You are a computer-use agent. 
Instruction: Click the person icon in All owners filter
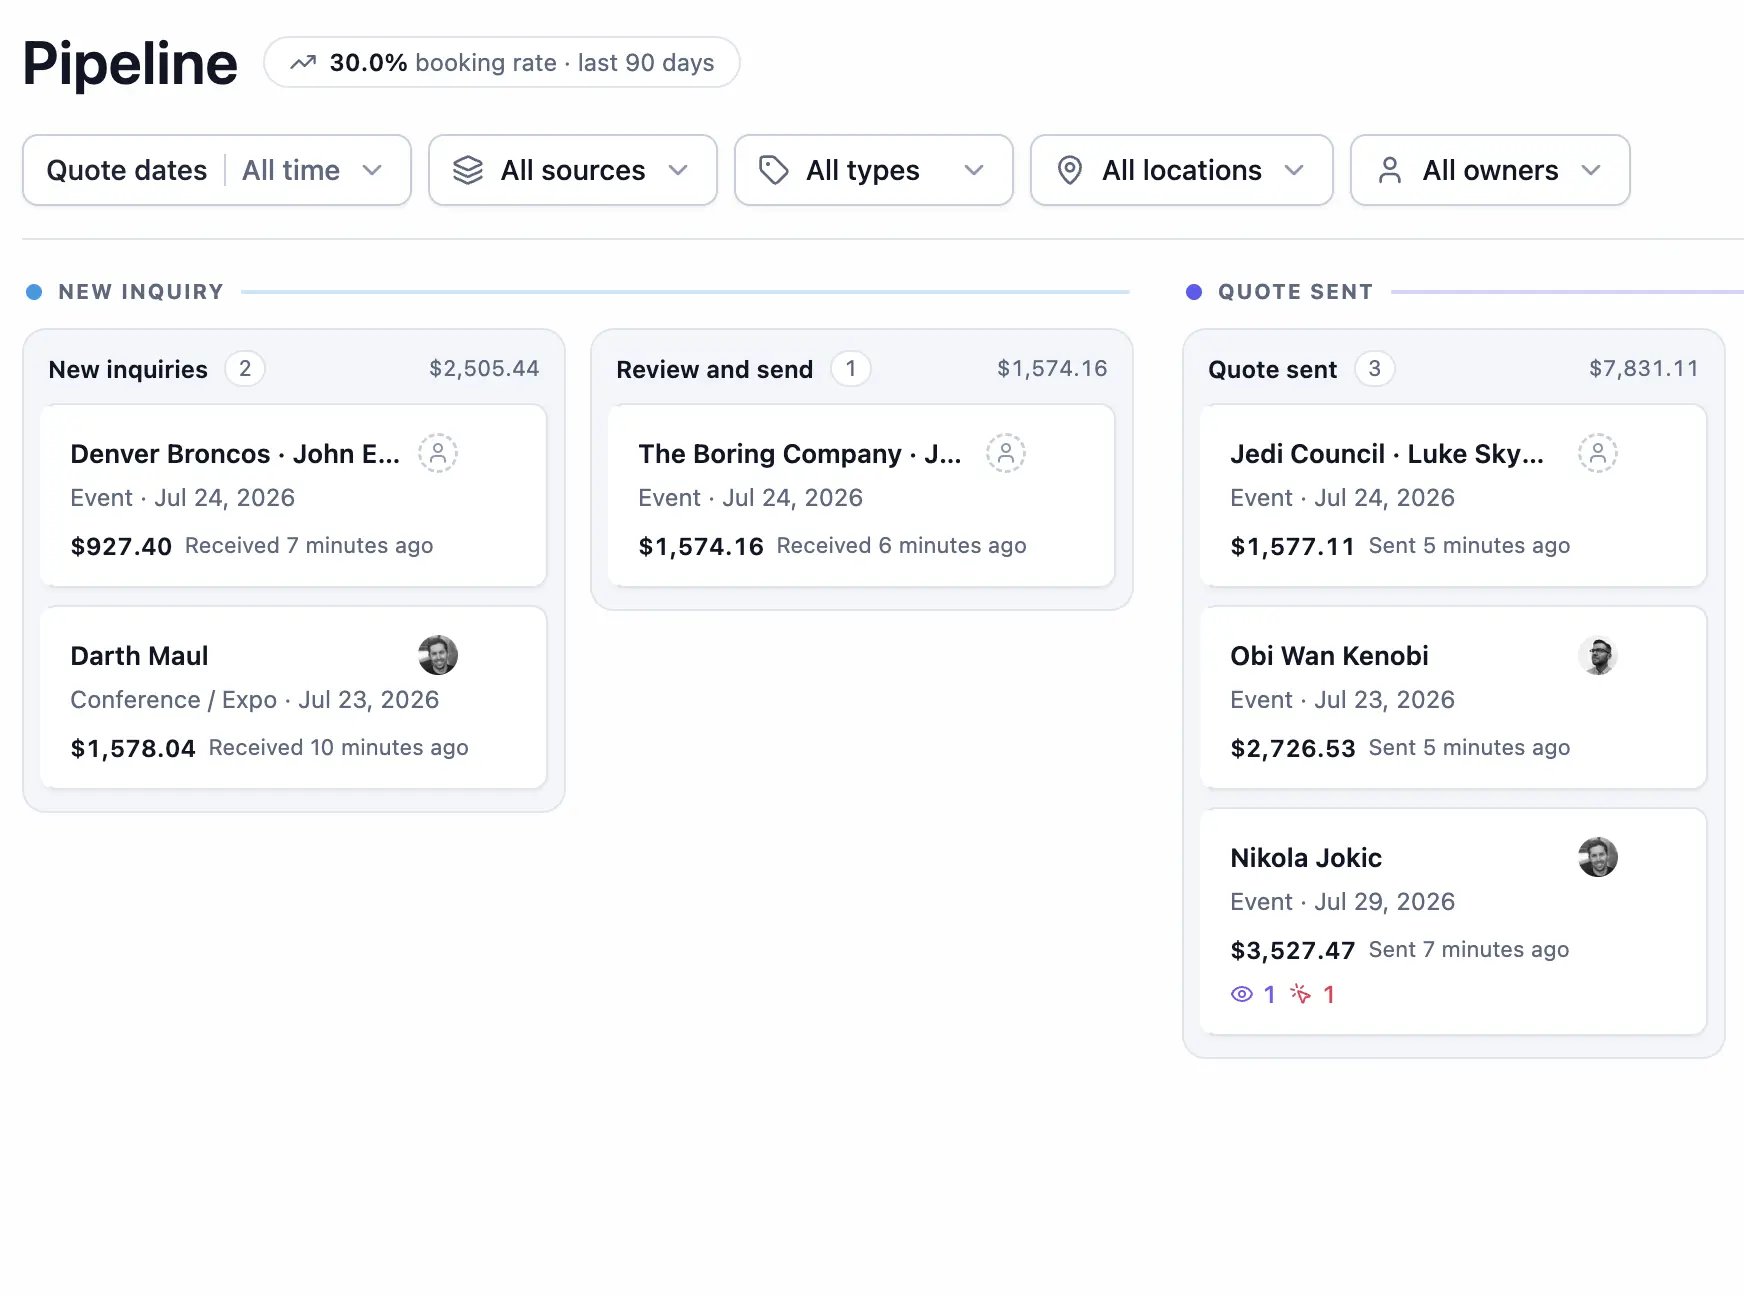click(x=1390, y=170)
